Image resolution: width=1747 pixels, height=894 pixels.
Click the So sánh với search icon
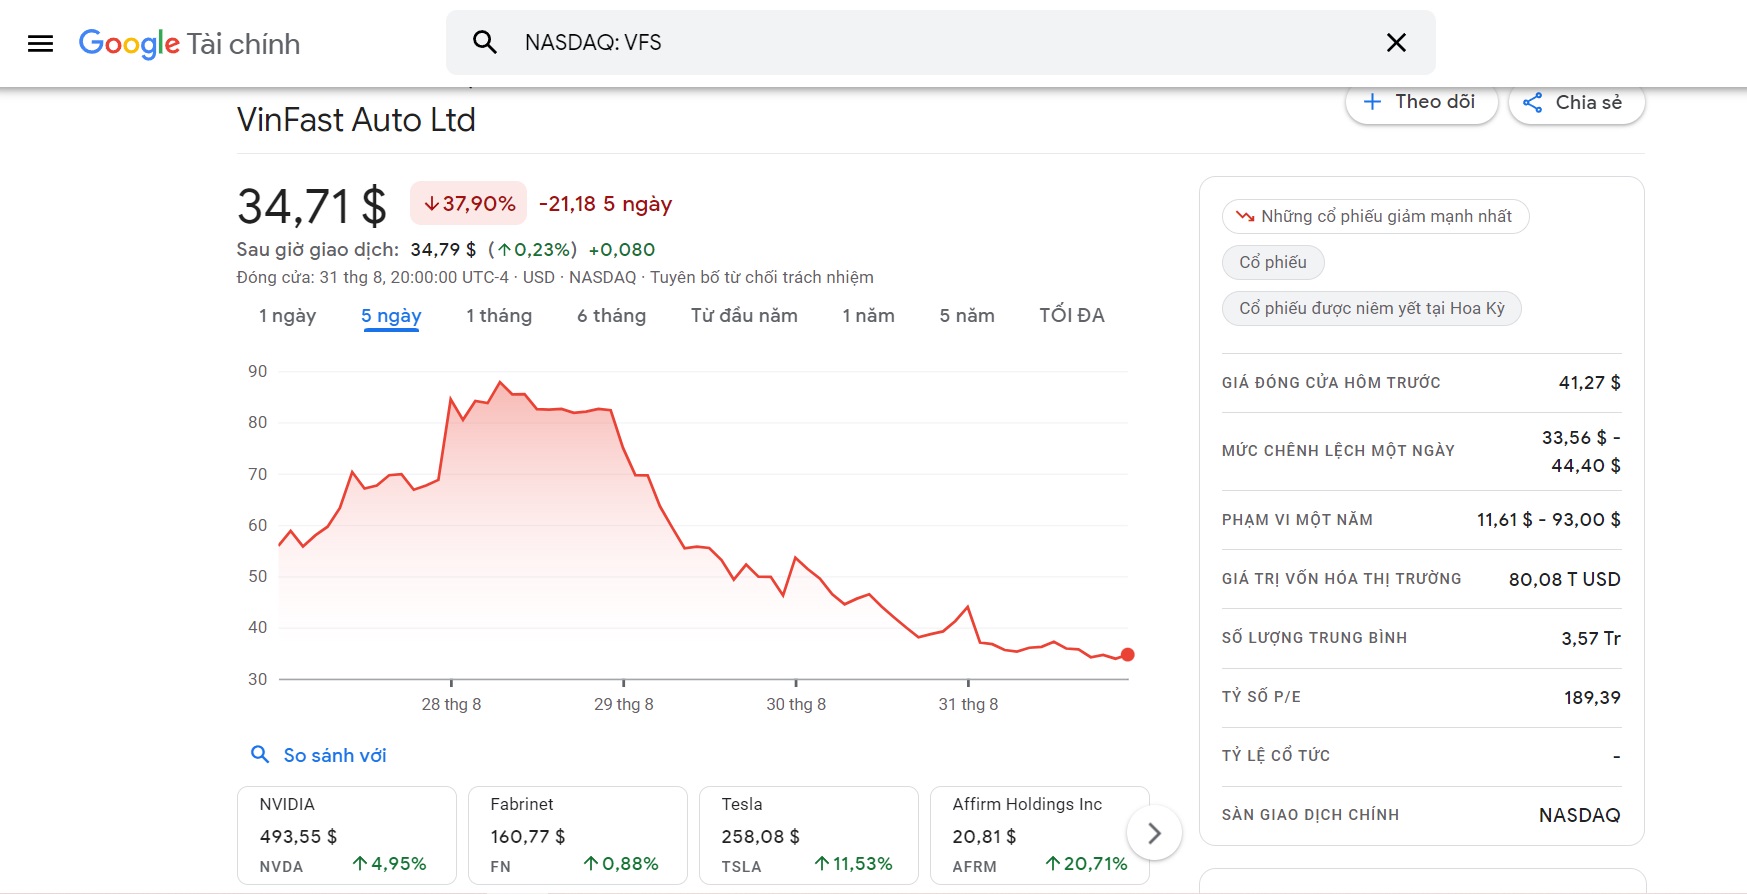pyautogui.click(x=260, y=755)
